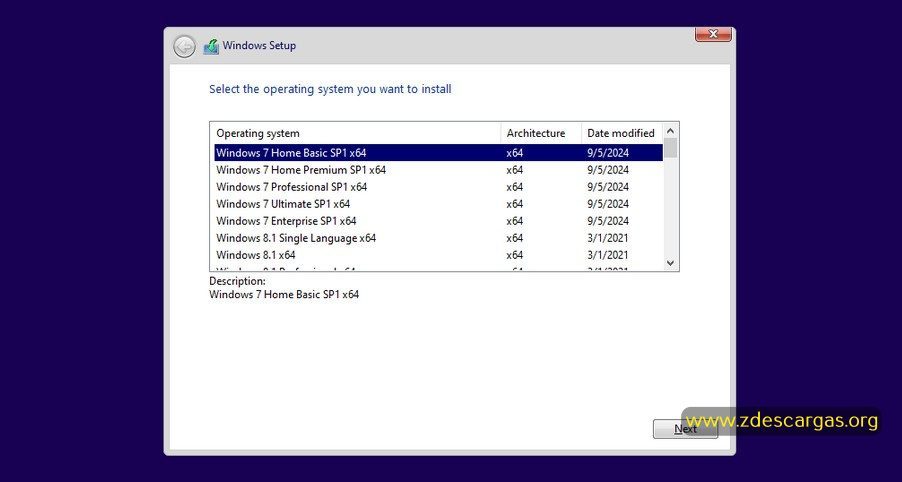Click the Architecture column header
This screenshot has height=482, width=902.
[541, 133]
